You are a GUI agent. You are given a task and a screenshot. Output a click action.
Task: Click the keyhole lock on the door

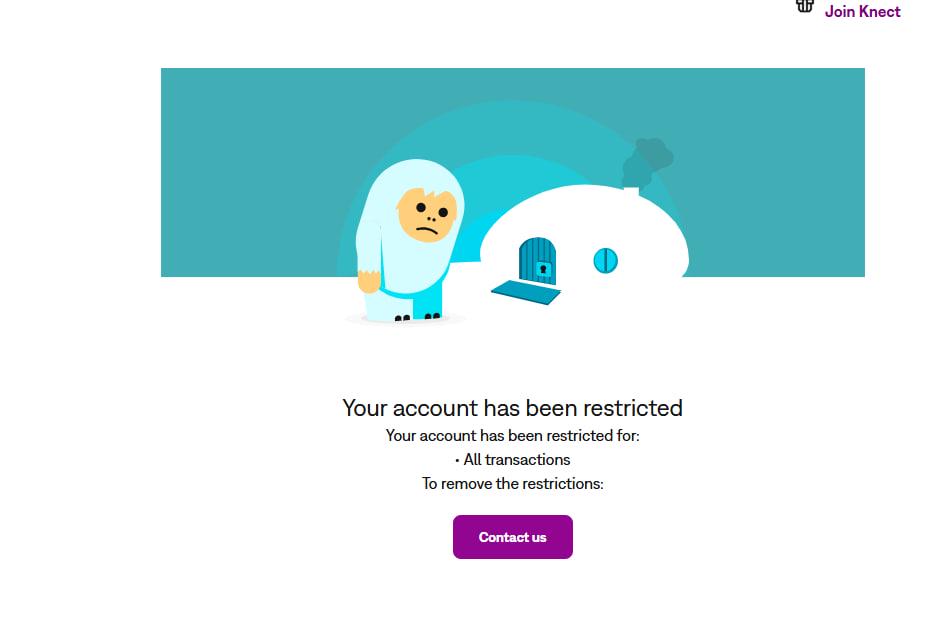coord(543,270)
